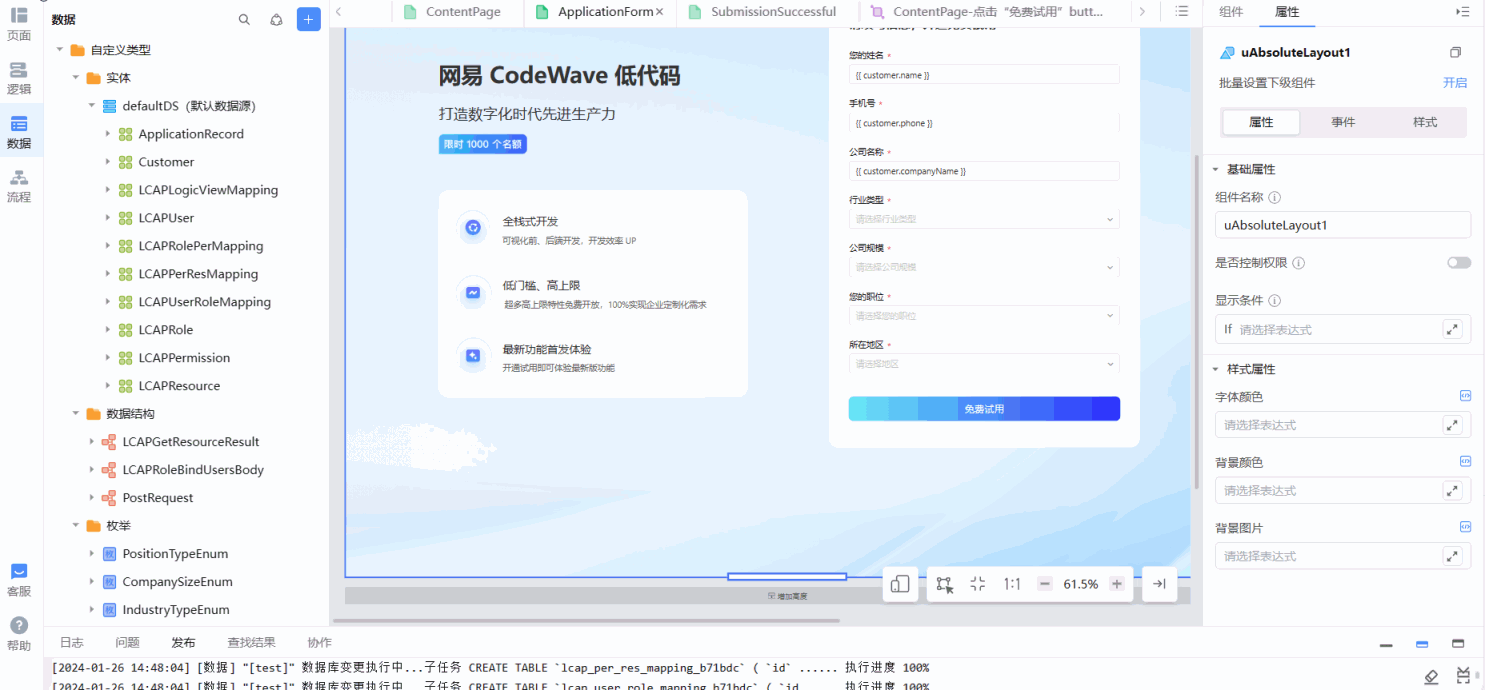1485x690 pixels.
Task: Open the 查找结果 tab in the bottom panel
Action: 251,643
